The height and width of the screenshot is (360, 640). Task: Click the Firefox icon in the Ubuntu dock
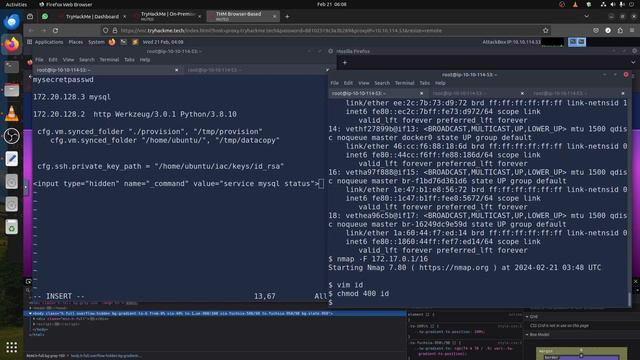click(x=11, y=44)
